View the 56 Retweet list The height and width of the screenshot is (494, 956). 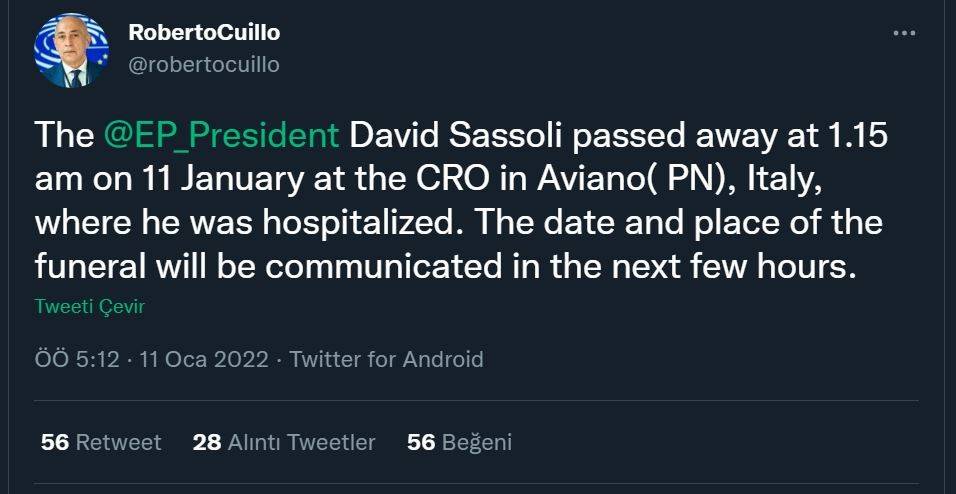tap(101, 442)
